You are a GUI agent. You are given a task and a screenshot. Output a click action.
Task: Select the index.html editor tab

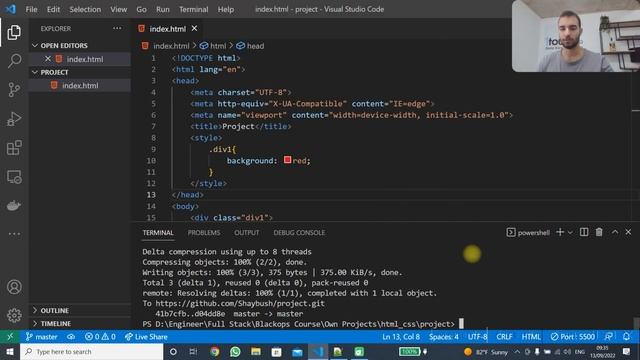click(x=167, y=29)
